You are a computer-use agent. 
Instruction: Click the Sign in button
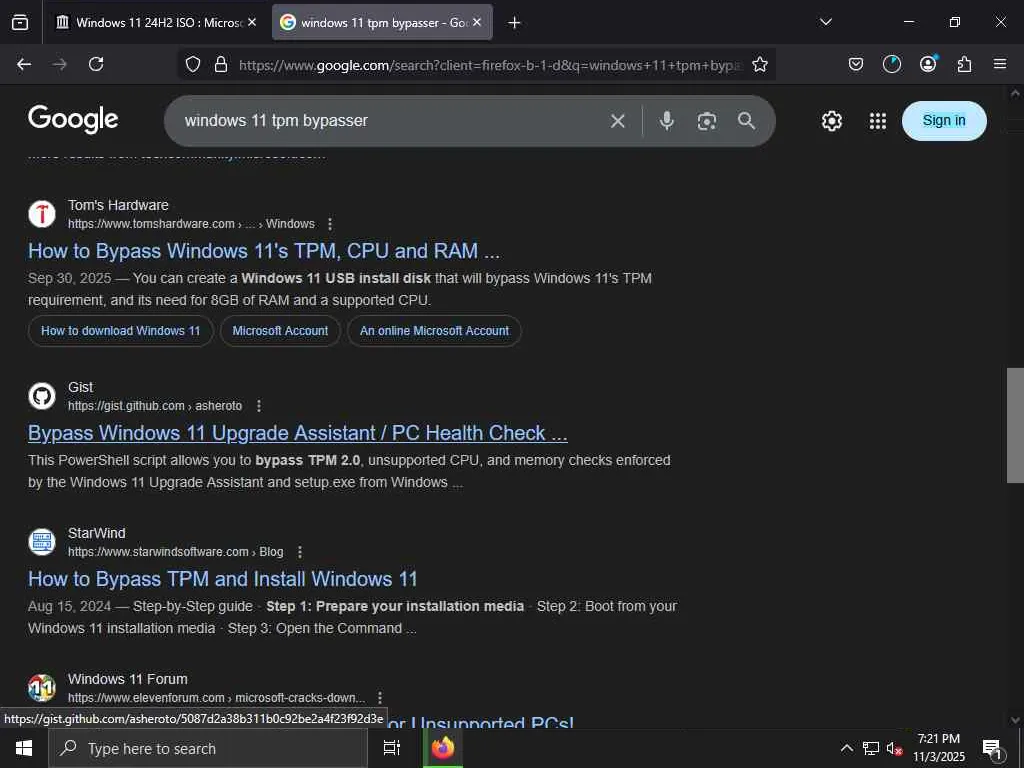[944, 120]
